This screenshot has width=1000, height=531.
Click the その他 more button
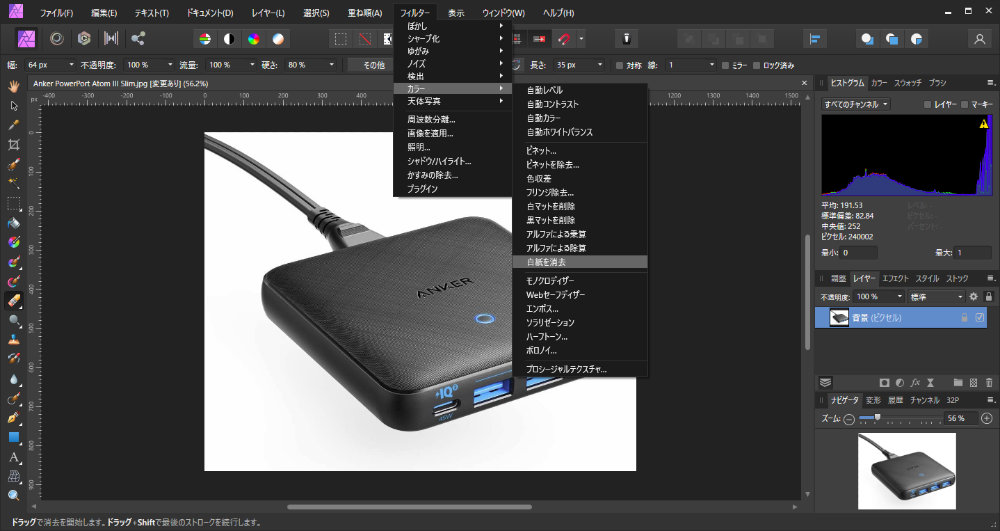[374, 65]
